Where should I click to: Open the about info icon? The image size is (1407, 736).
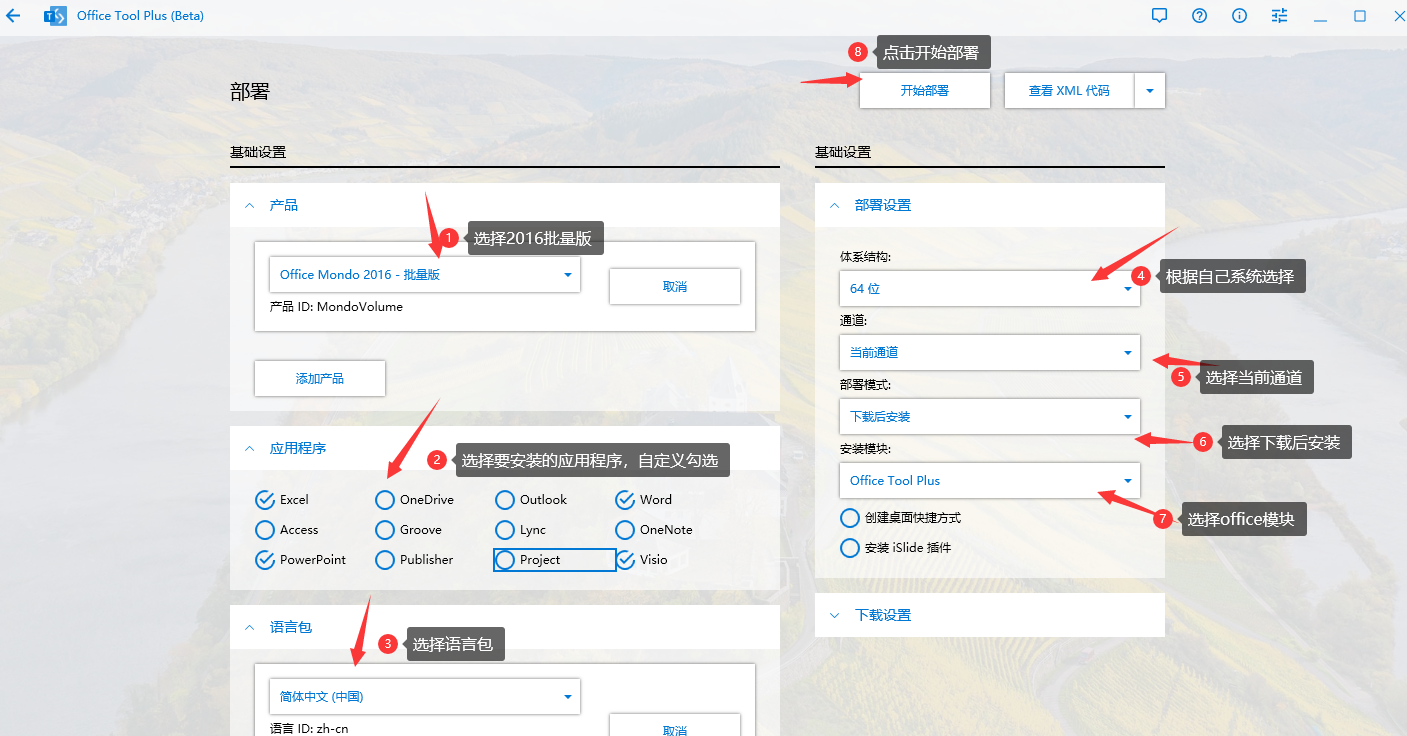[1239, 16]
